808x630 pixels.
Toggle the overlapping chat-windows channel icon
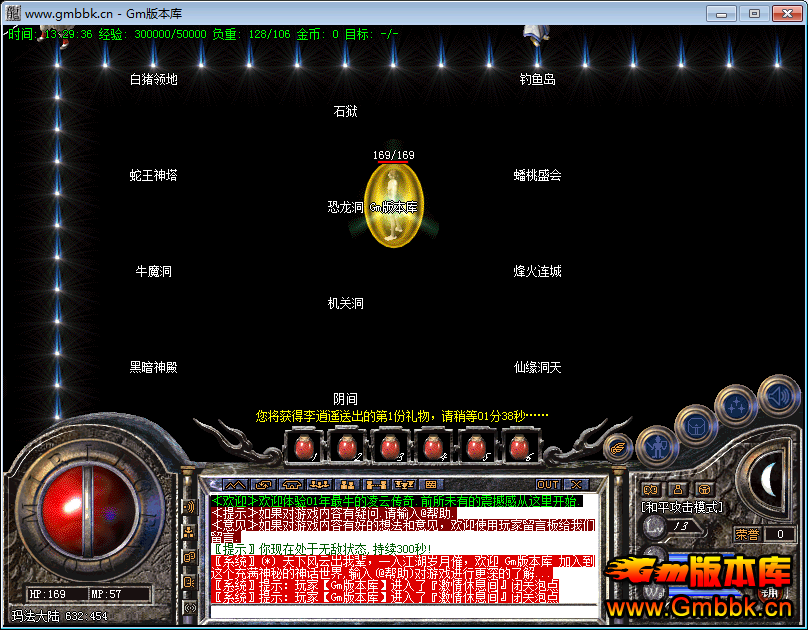[x=189, y=557]
